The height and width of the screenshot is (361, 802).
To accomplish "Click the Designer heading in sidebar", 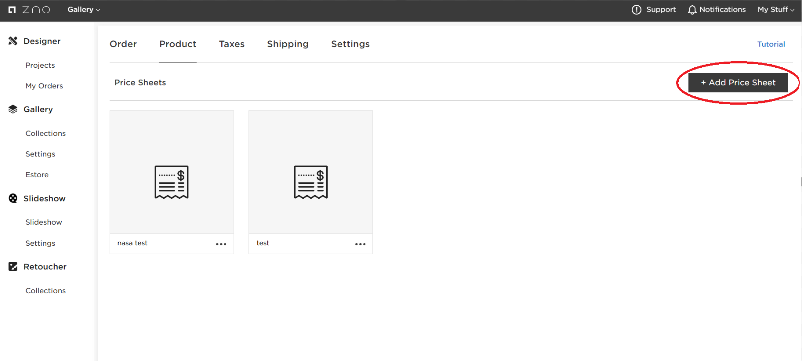I will point(42,41).
